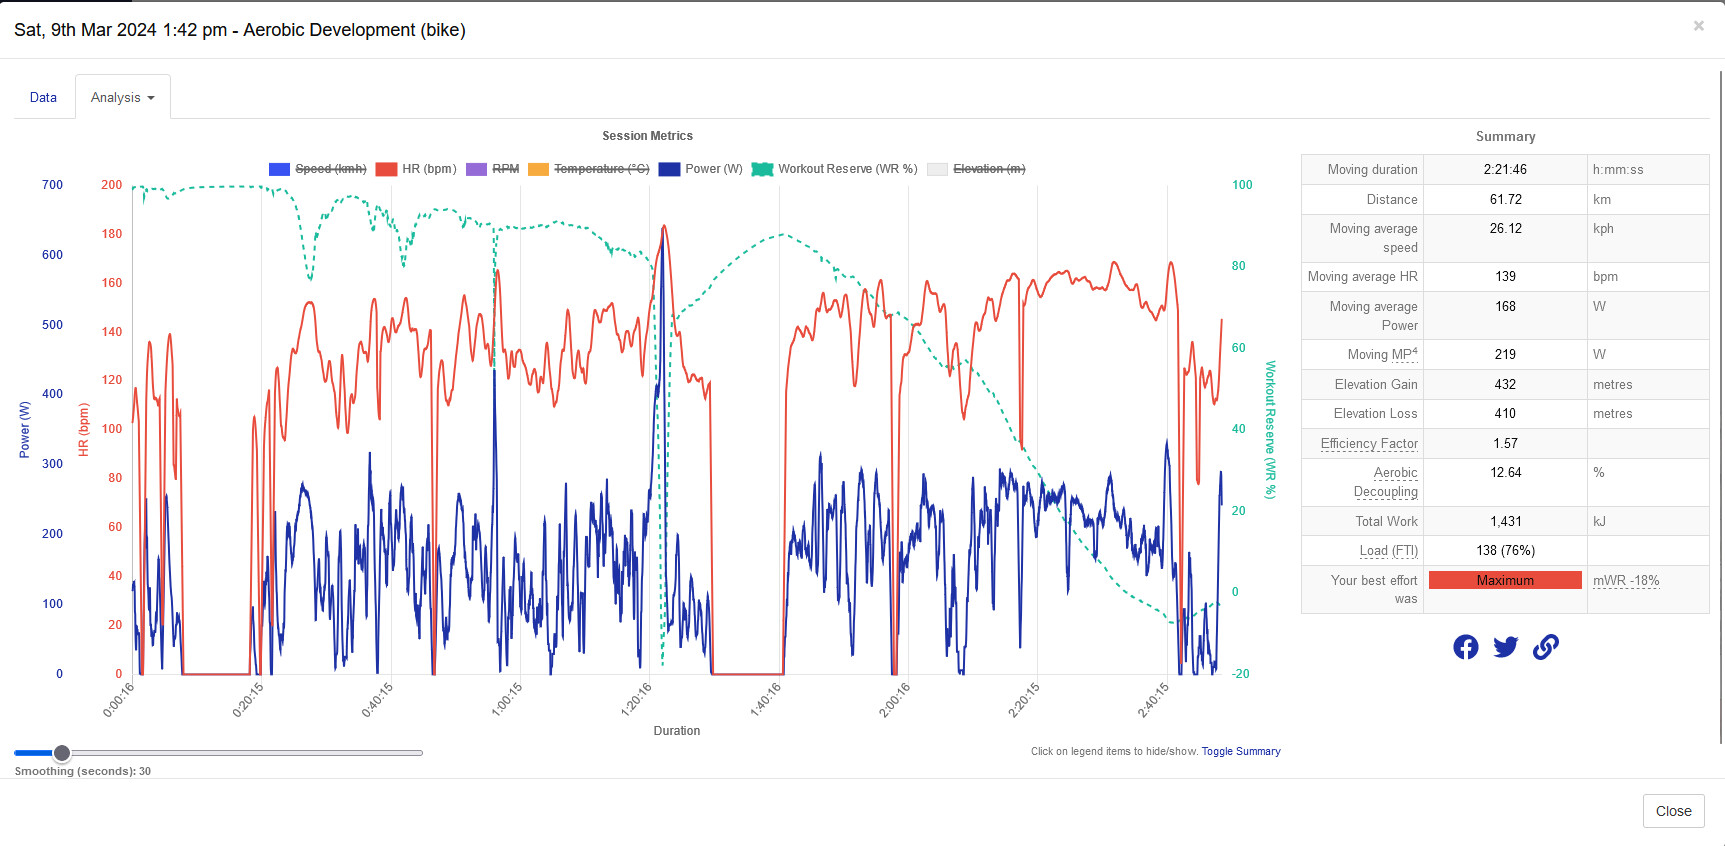Click the smoothing seconds slider handle
Screen dimensions: 1725x846
pos(62,753)
